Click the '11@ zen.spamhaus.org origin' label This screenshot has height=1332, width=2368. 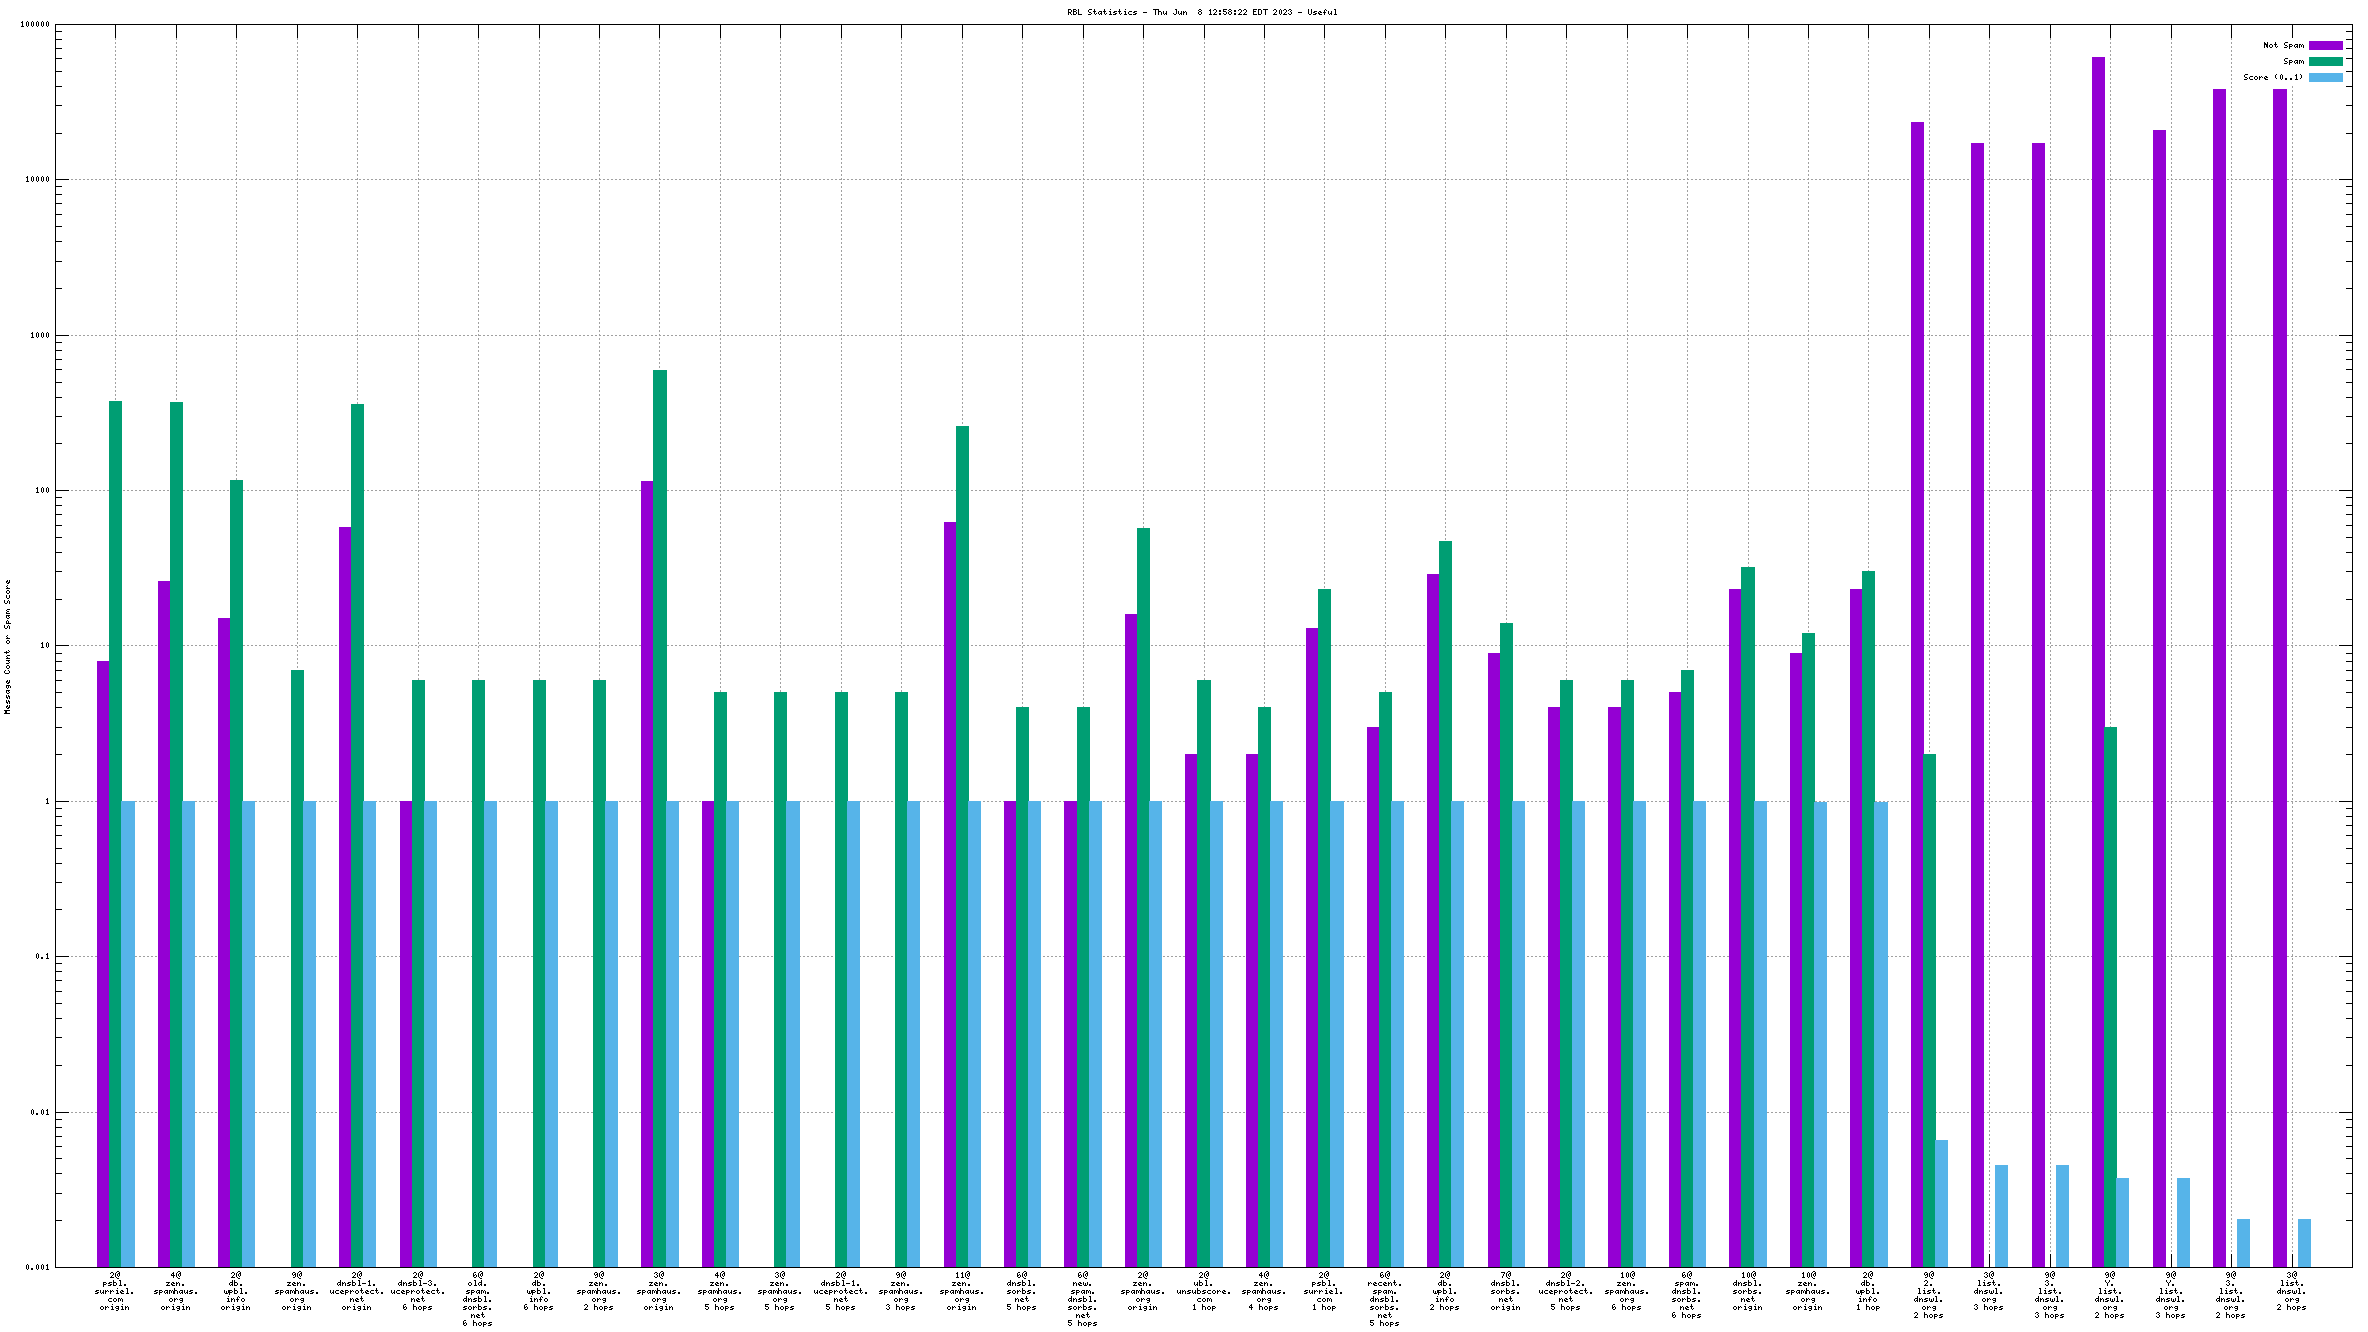pyautogui.click(x=962, y=1291)
